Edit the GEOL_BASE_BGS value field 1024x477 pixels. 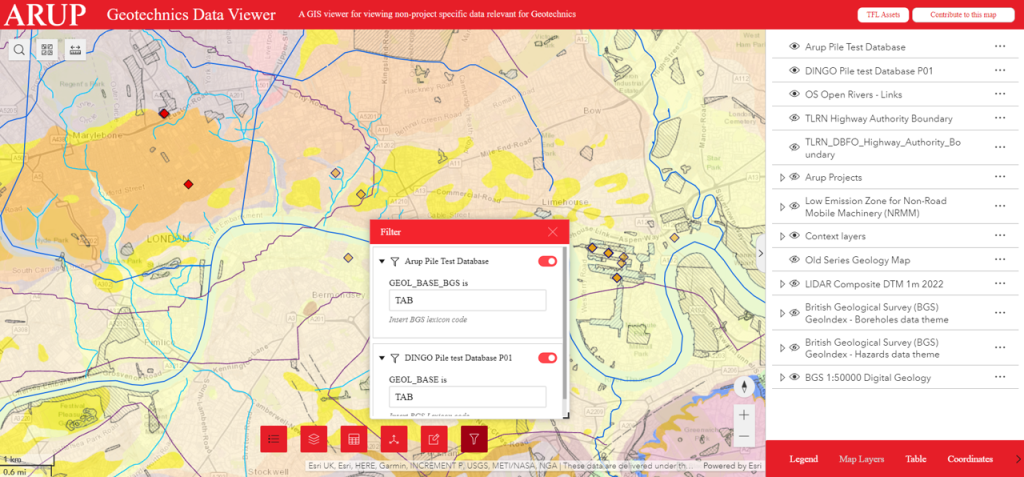point(468,301)
